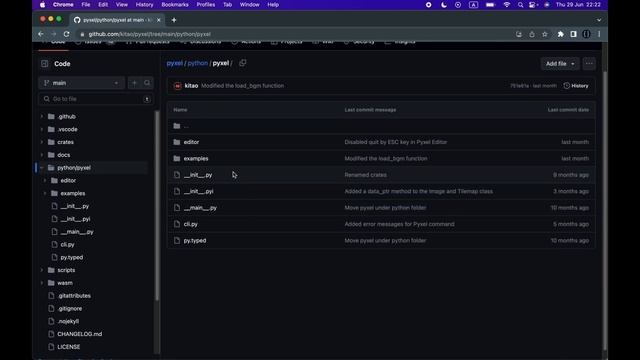Collapse the file tree side panel icon
This screenshot has height=360, width=640.
[x=44, y=64]
